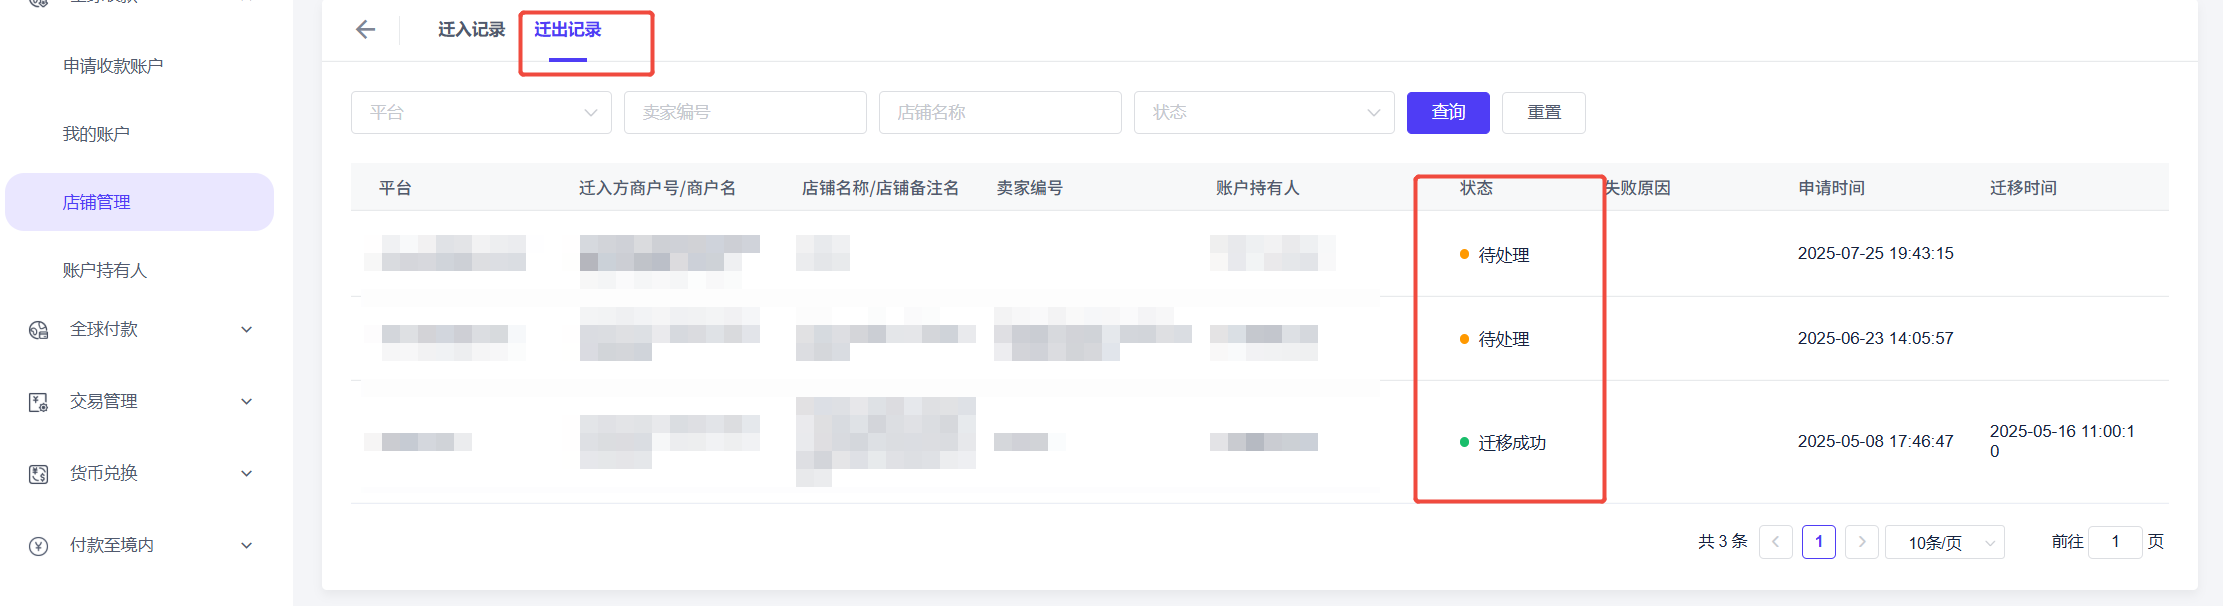Click the 店铺名称 search field
This screenshot has width=2223, height=606.
1000,113
